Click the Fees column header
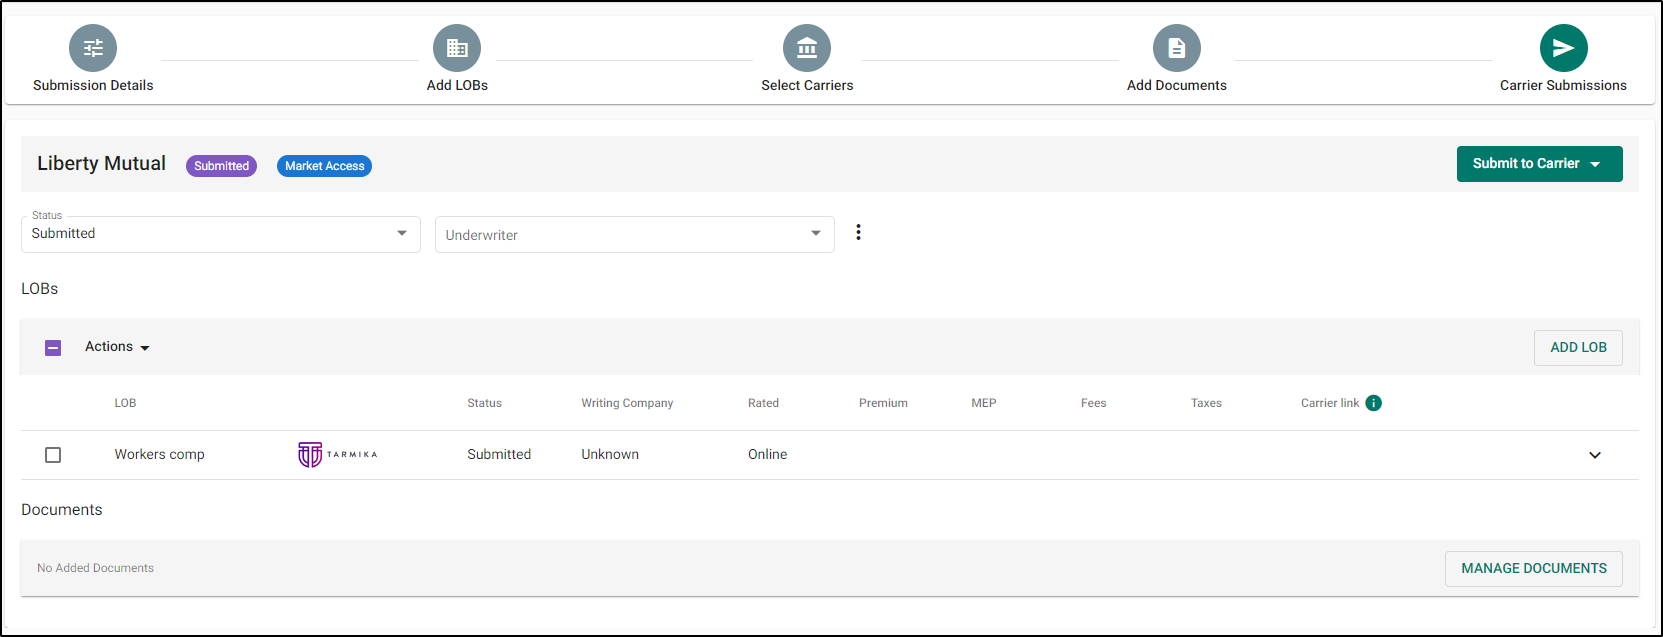Screen dimensions: 1663x637 coord(1093,403)
